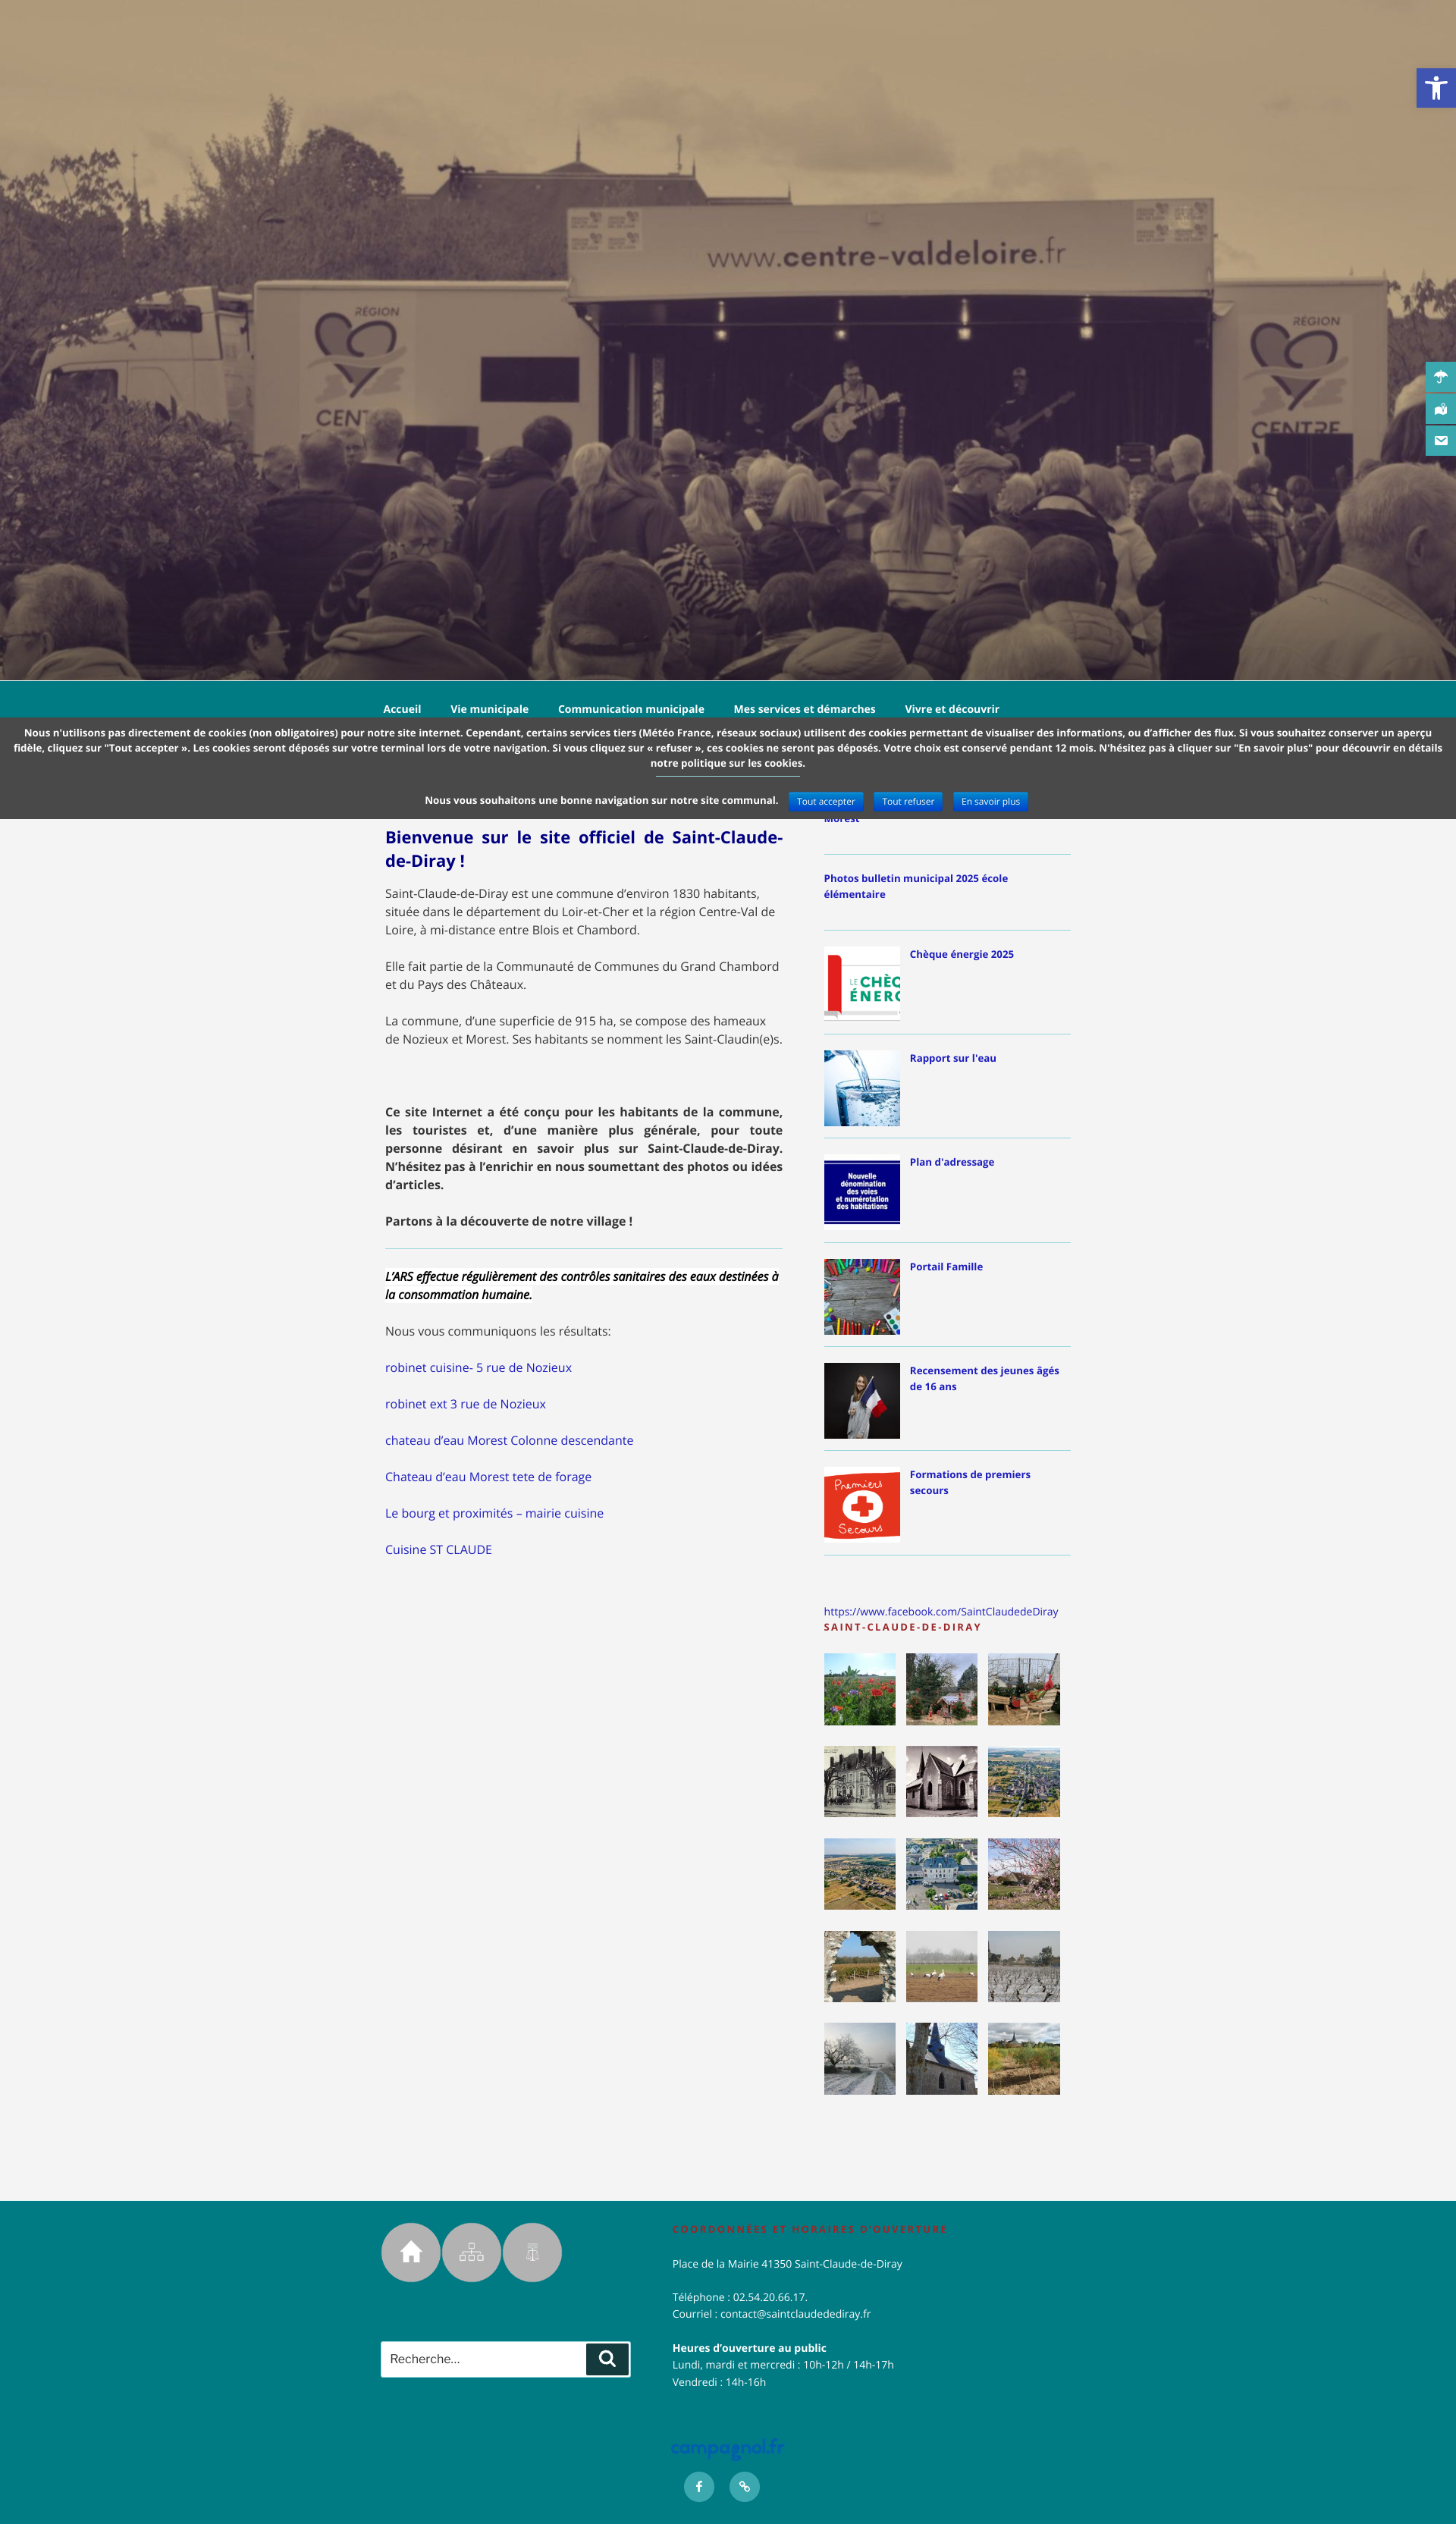Screen dimensions: 1456x2524
Task: Click the Nouvelle dénomination des voies thumbnail
Action: (x=862, y=1192)
